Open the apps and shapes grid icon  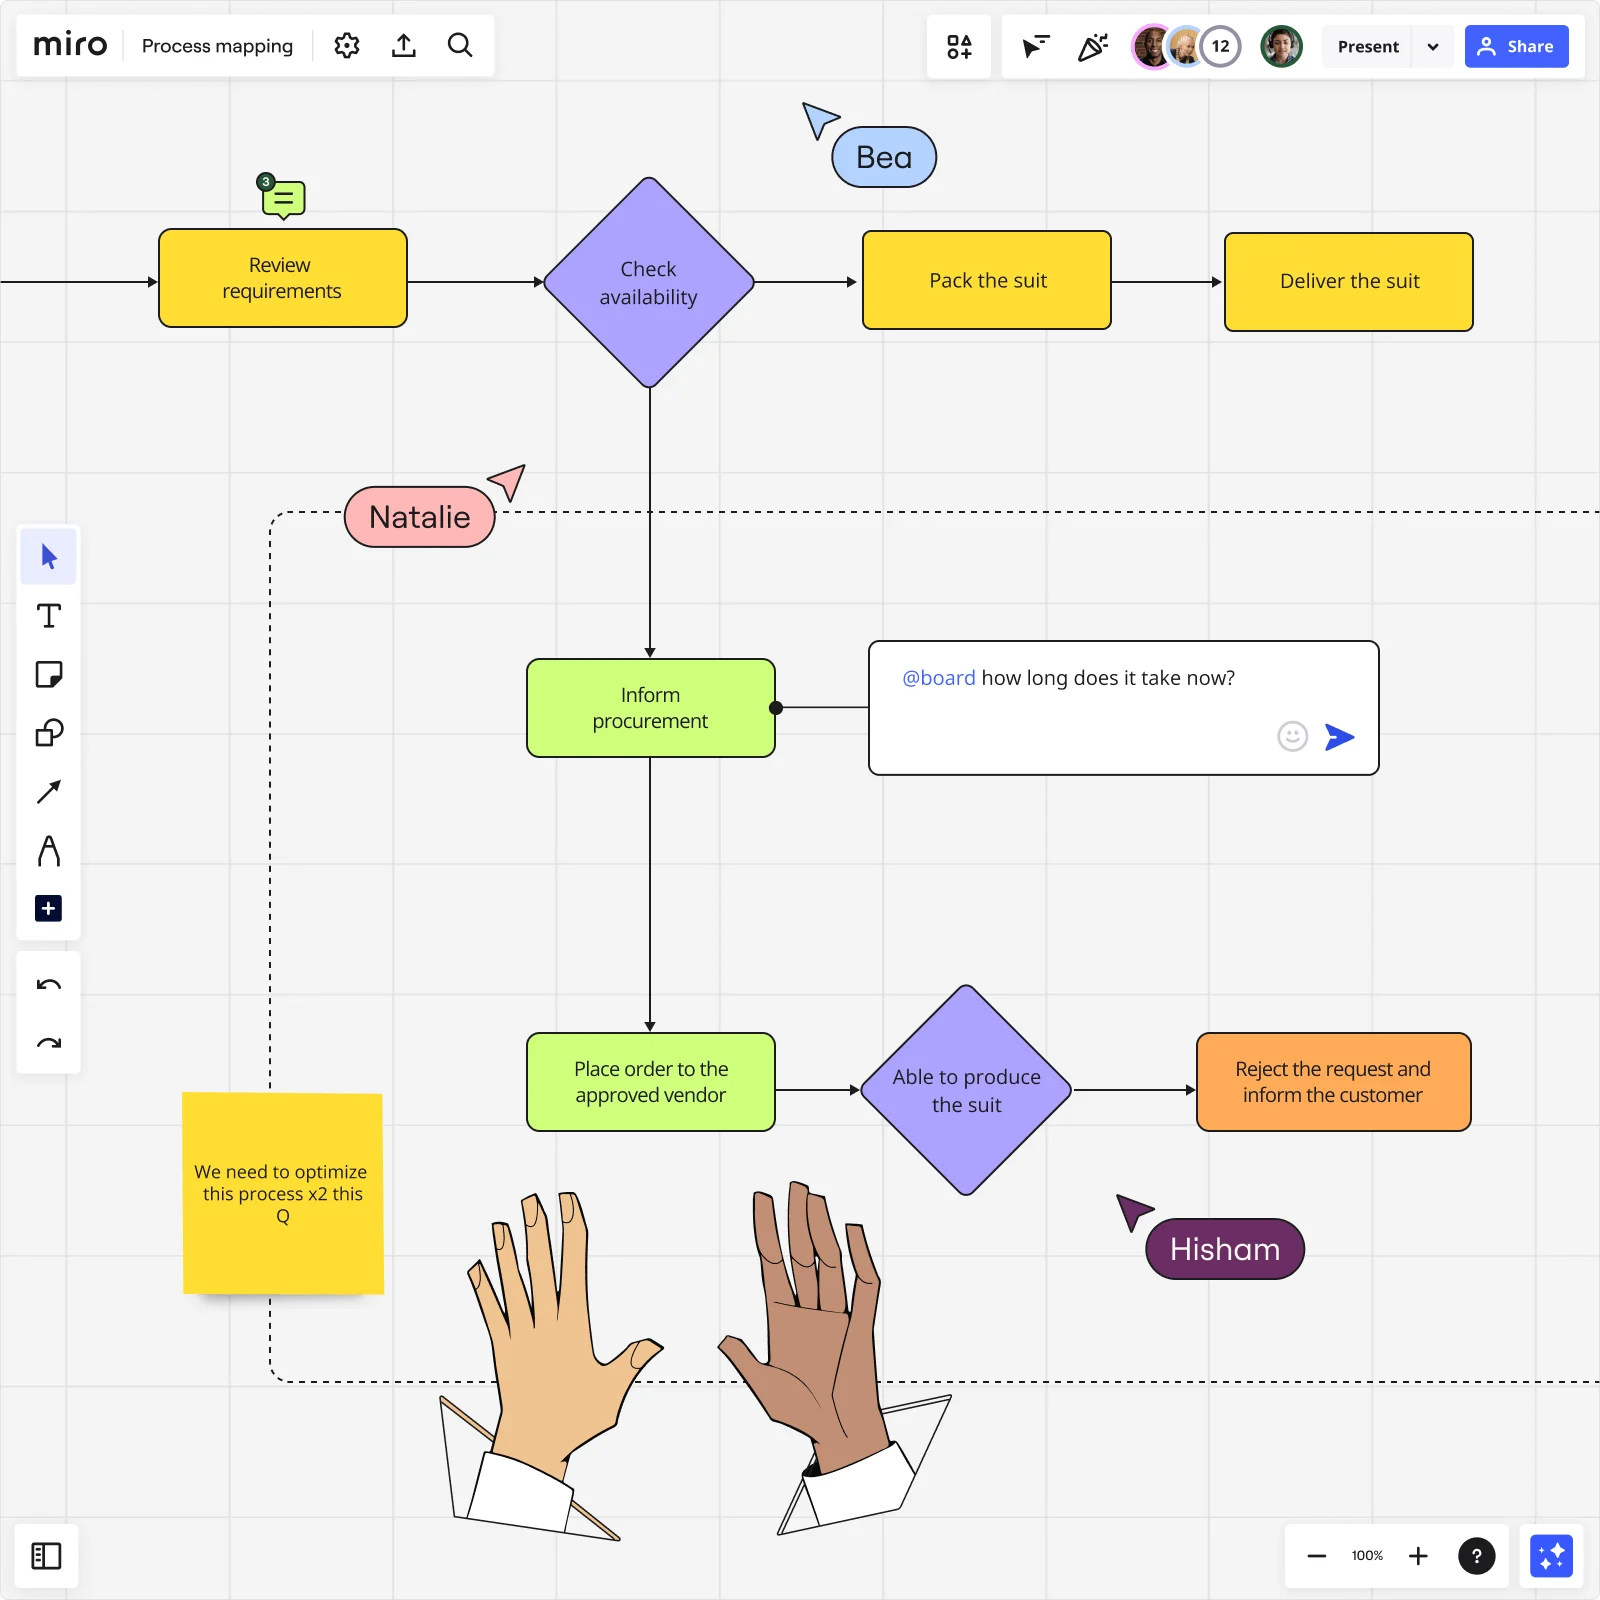pos(959,46)
